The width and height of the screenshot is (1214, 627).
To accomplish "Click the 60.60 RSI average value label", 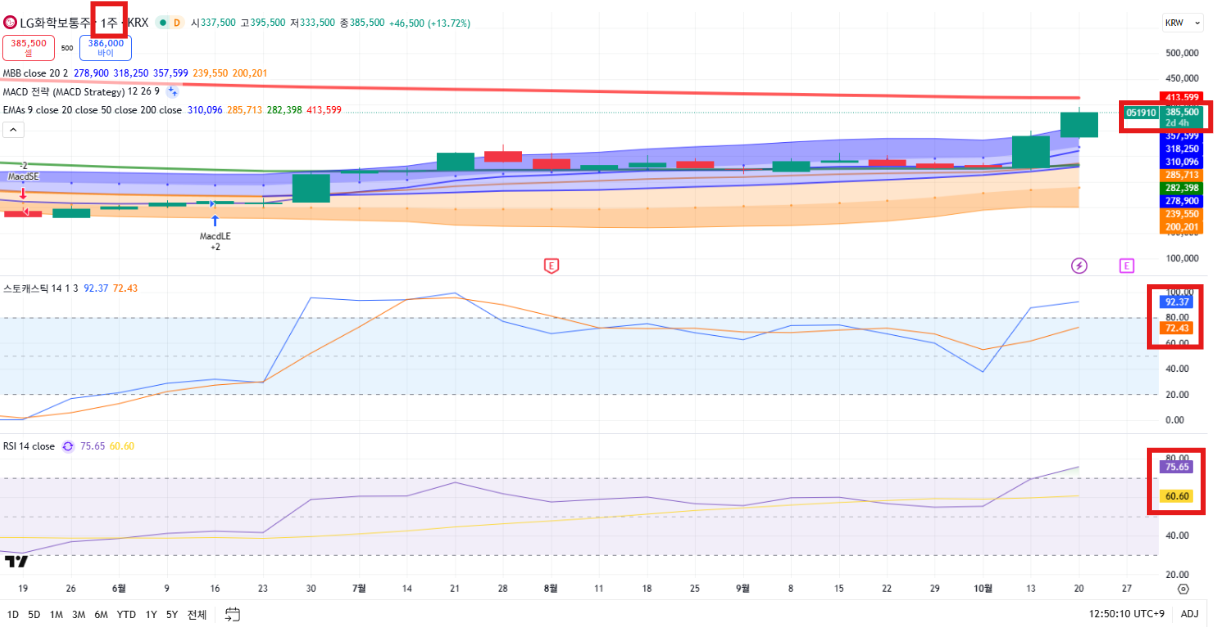I will (x=1174, y=496).
